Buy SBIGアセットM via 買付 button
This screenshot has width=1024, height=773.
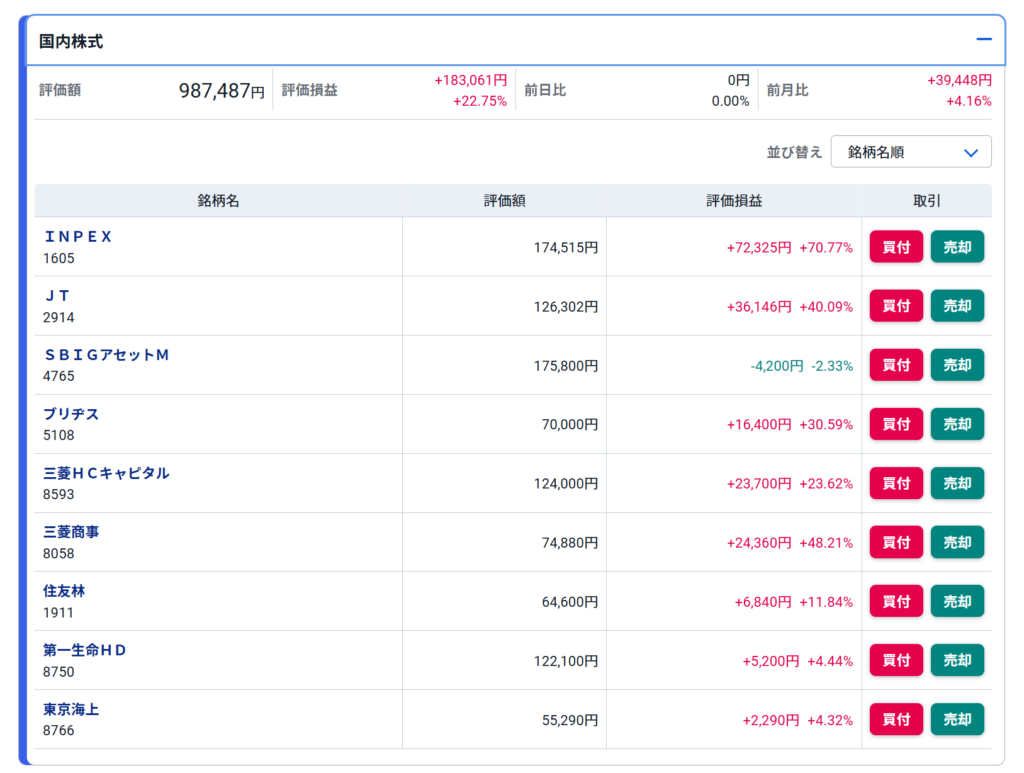(896, 365)
